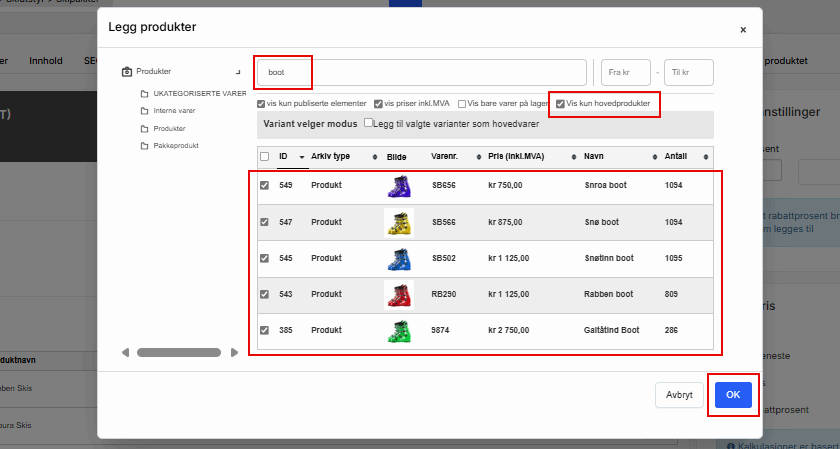Check 'Legg til valgte varianter som hovedvarer'

pos(369,123)
